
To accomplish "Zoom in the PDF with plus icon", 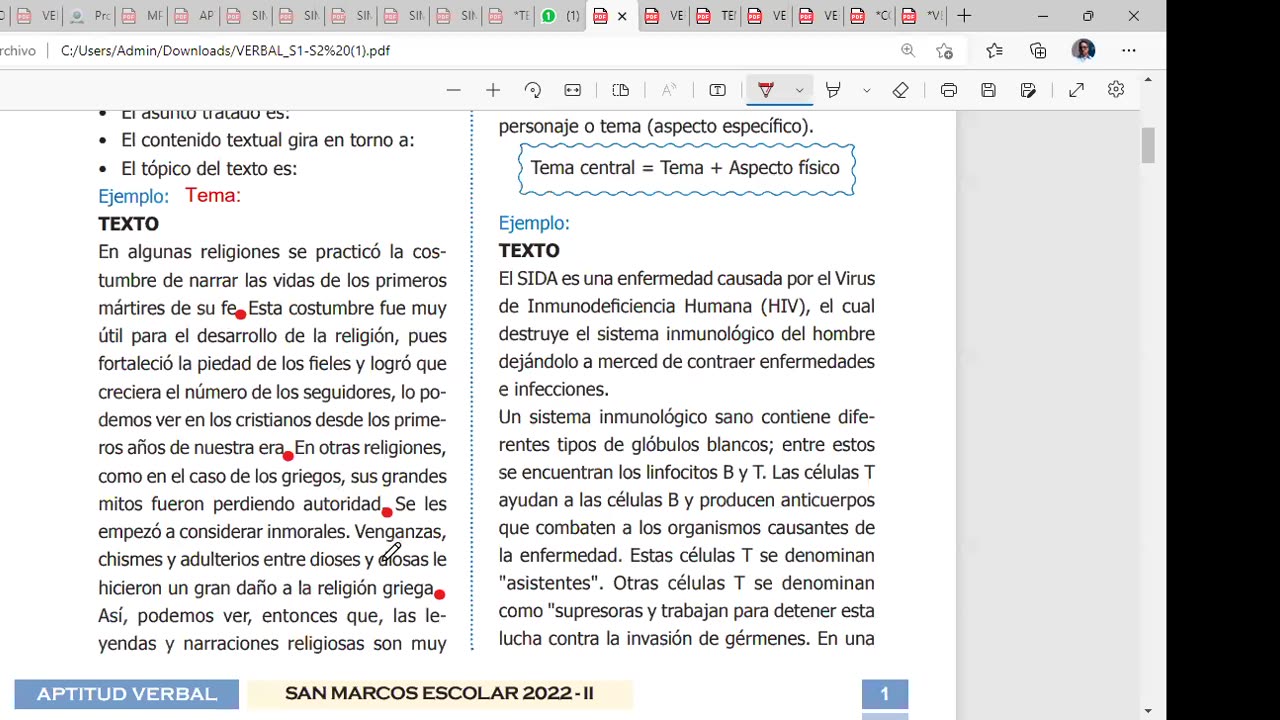I will click(493, 90).
